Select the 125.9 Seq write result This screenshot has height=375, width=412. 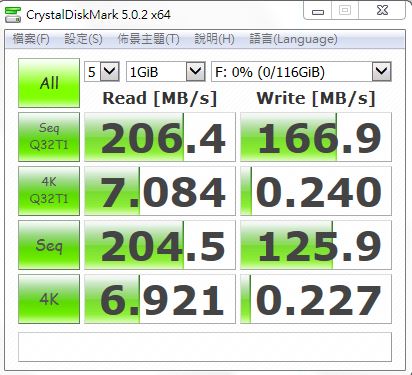(316, 245)
